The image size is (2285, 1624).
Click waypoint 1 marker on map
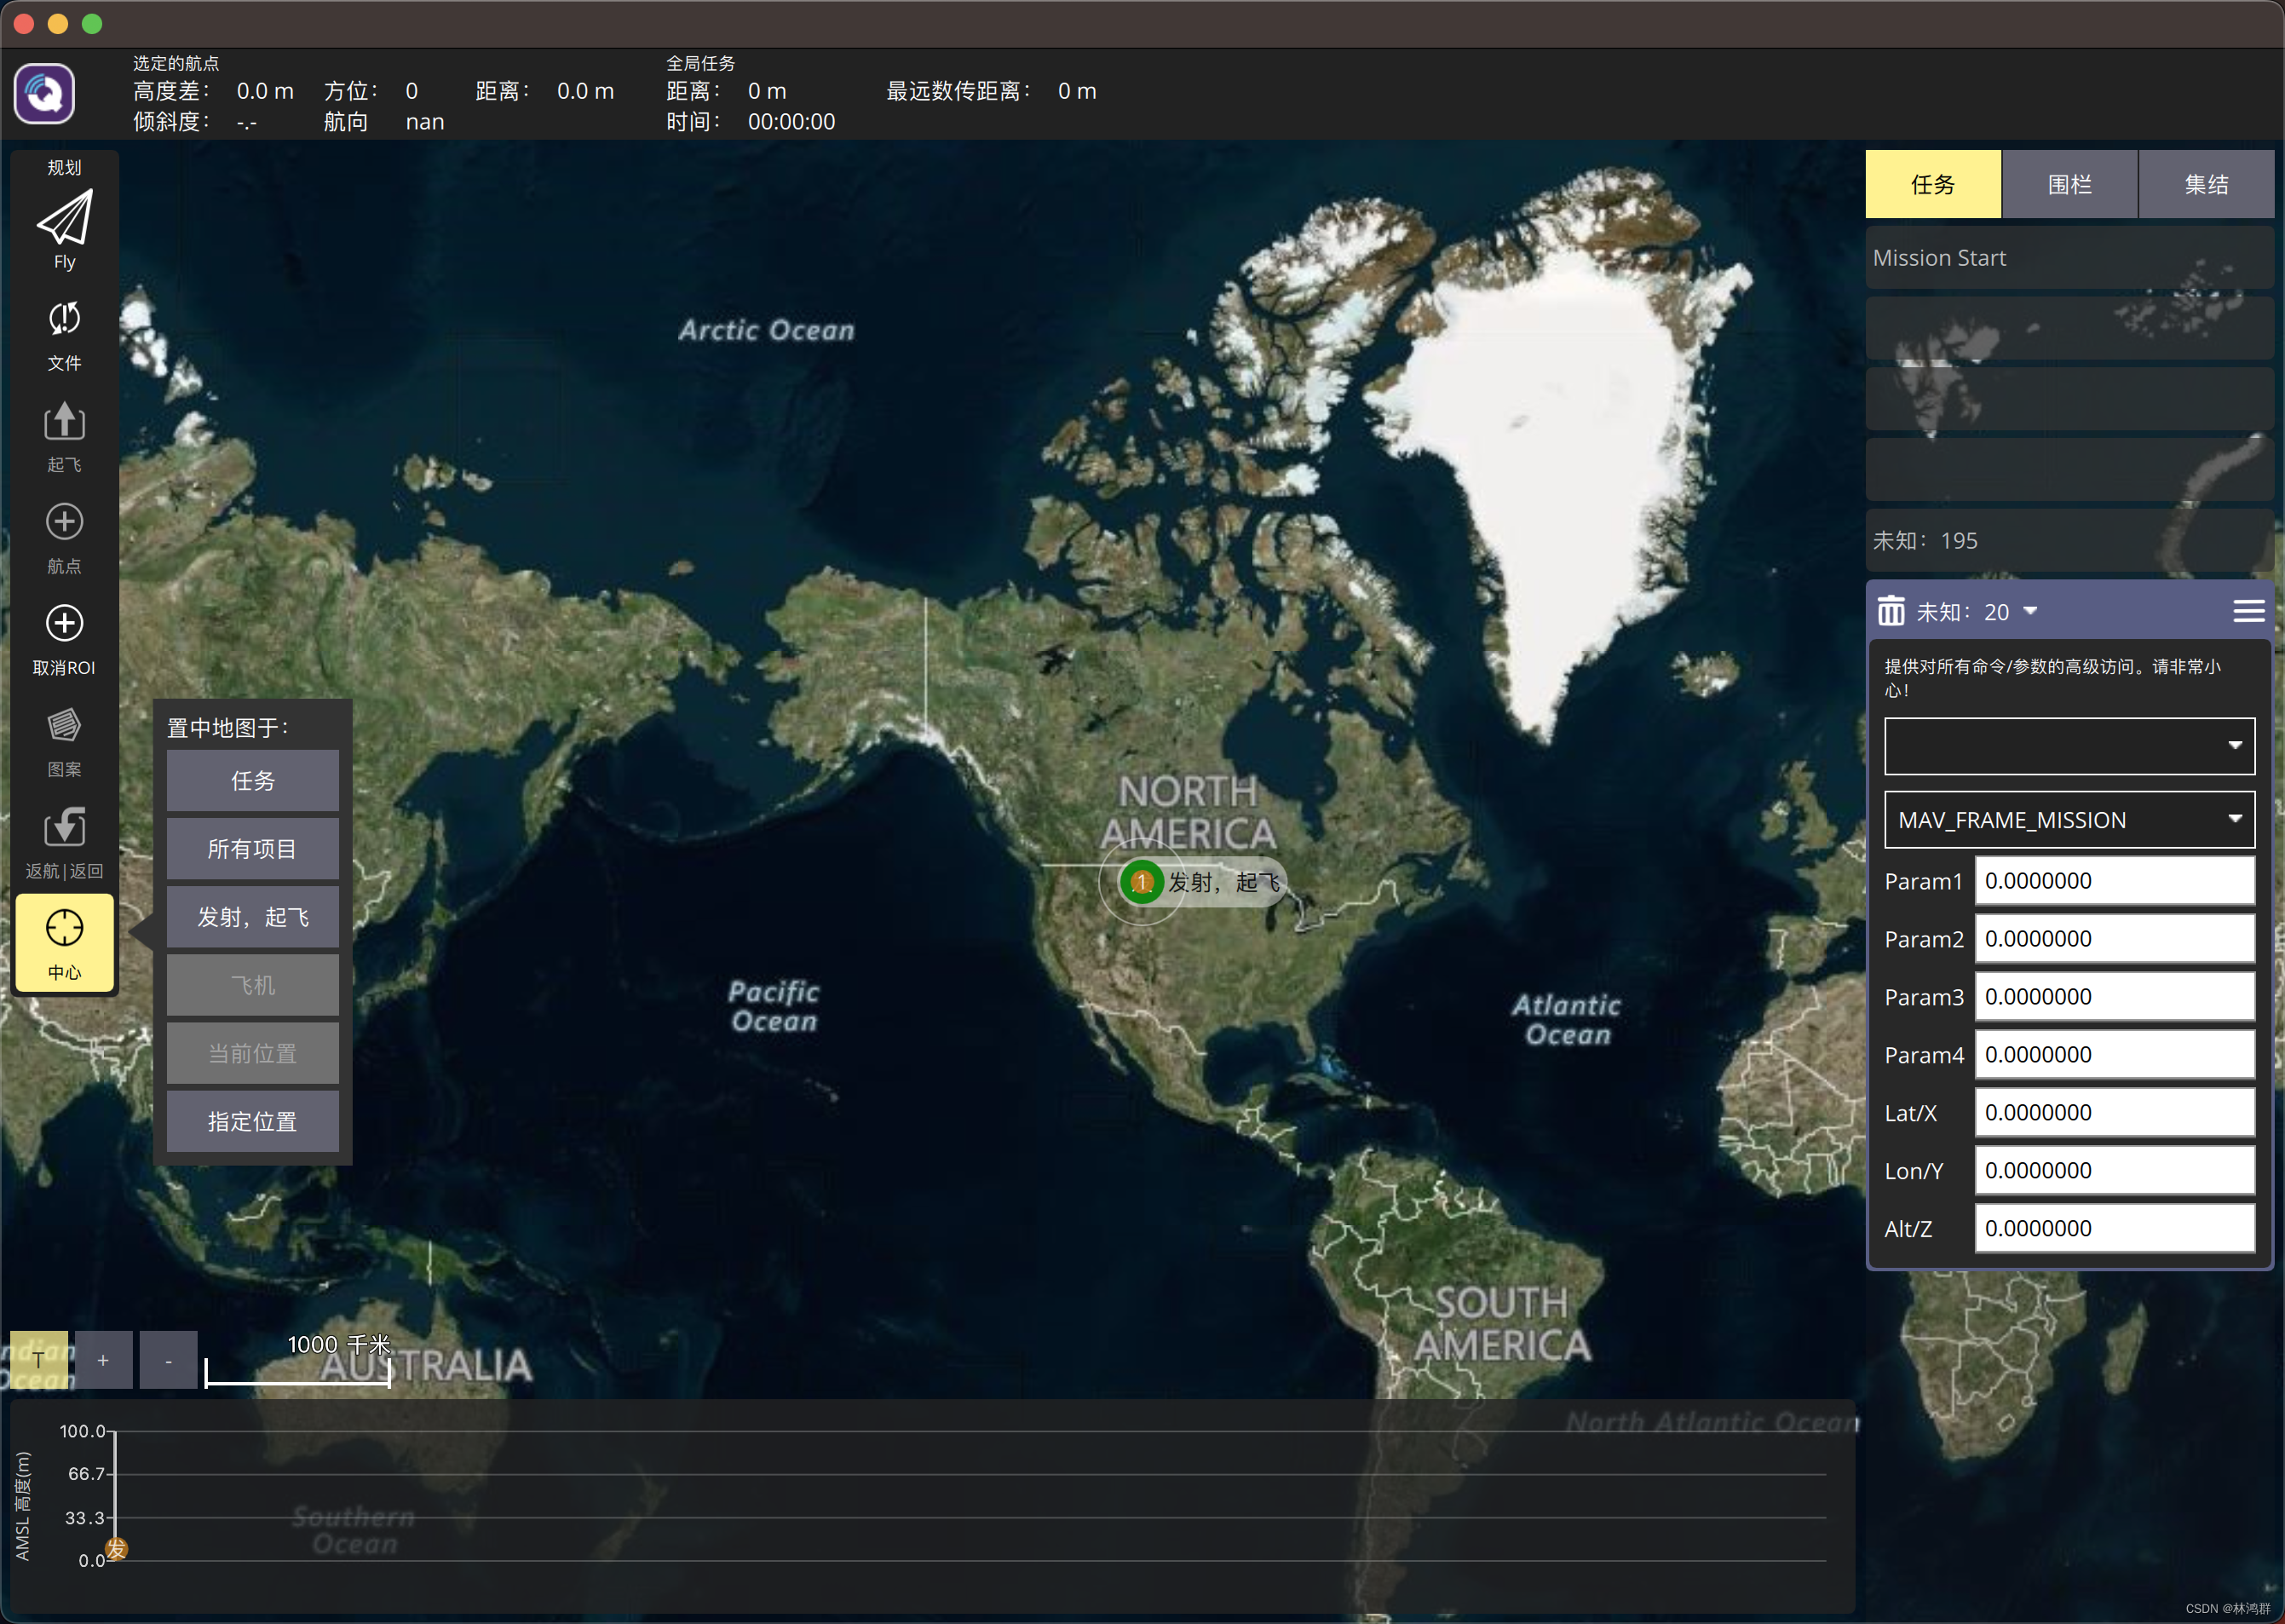(x=1141, y=882)
